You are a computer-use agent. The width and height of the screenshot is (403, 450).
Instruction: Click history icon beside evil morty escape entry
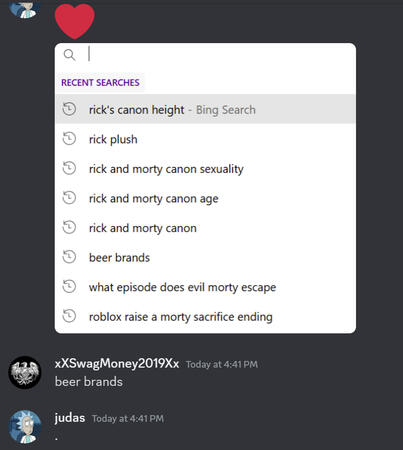click(x=69, y=287)
